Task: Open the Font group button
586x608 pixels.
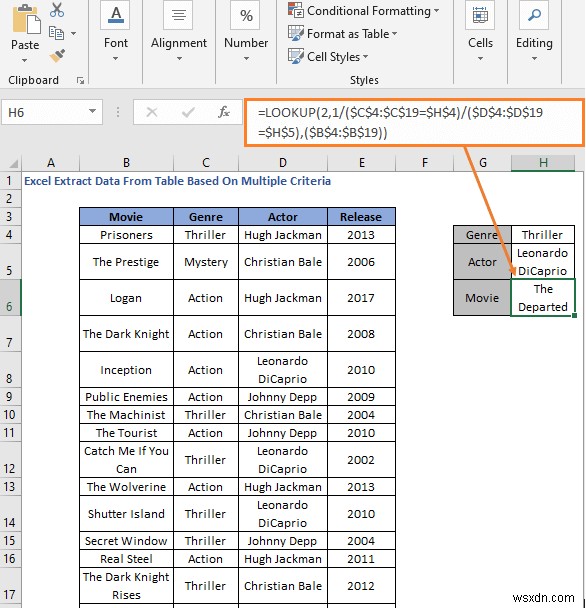Action: (x=115, y=32)
